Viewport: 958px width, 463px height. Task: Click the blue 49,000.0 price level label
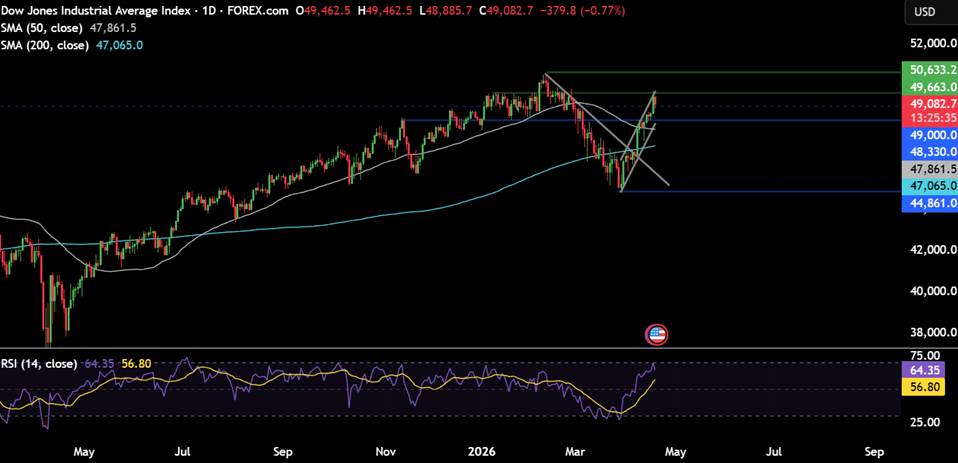tap(929, 134)
